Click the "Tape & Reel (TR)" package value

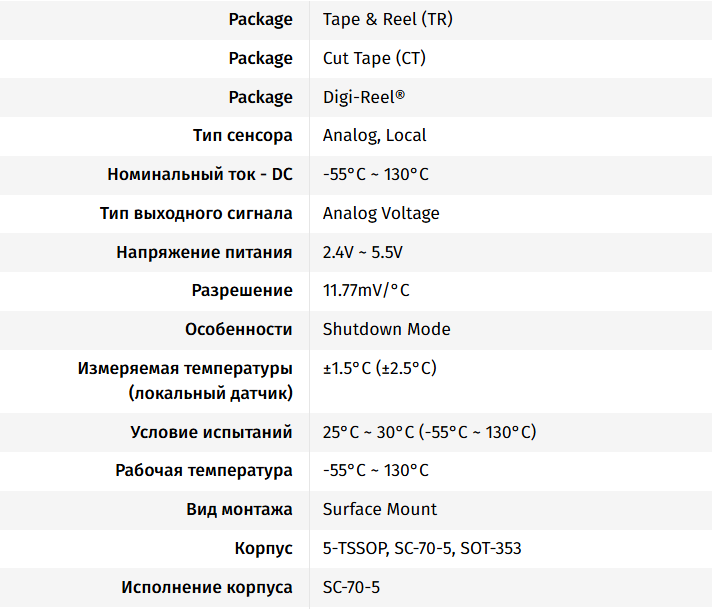[x=387, y=19]
